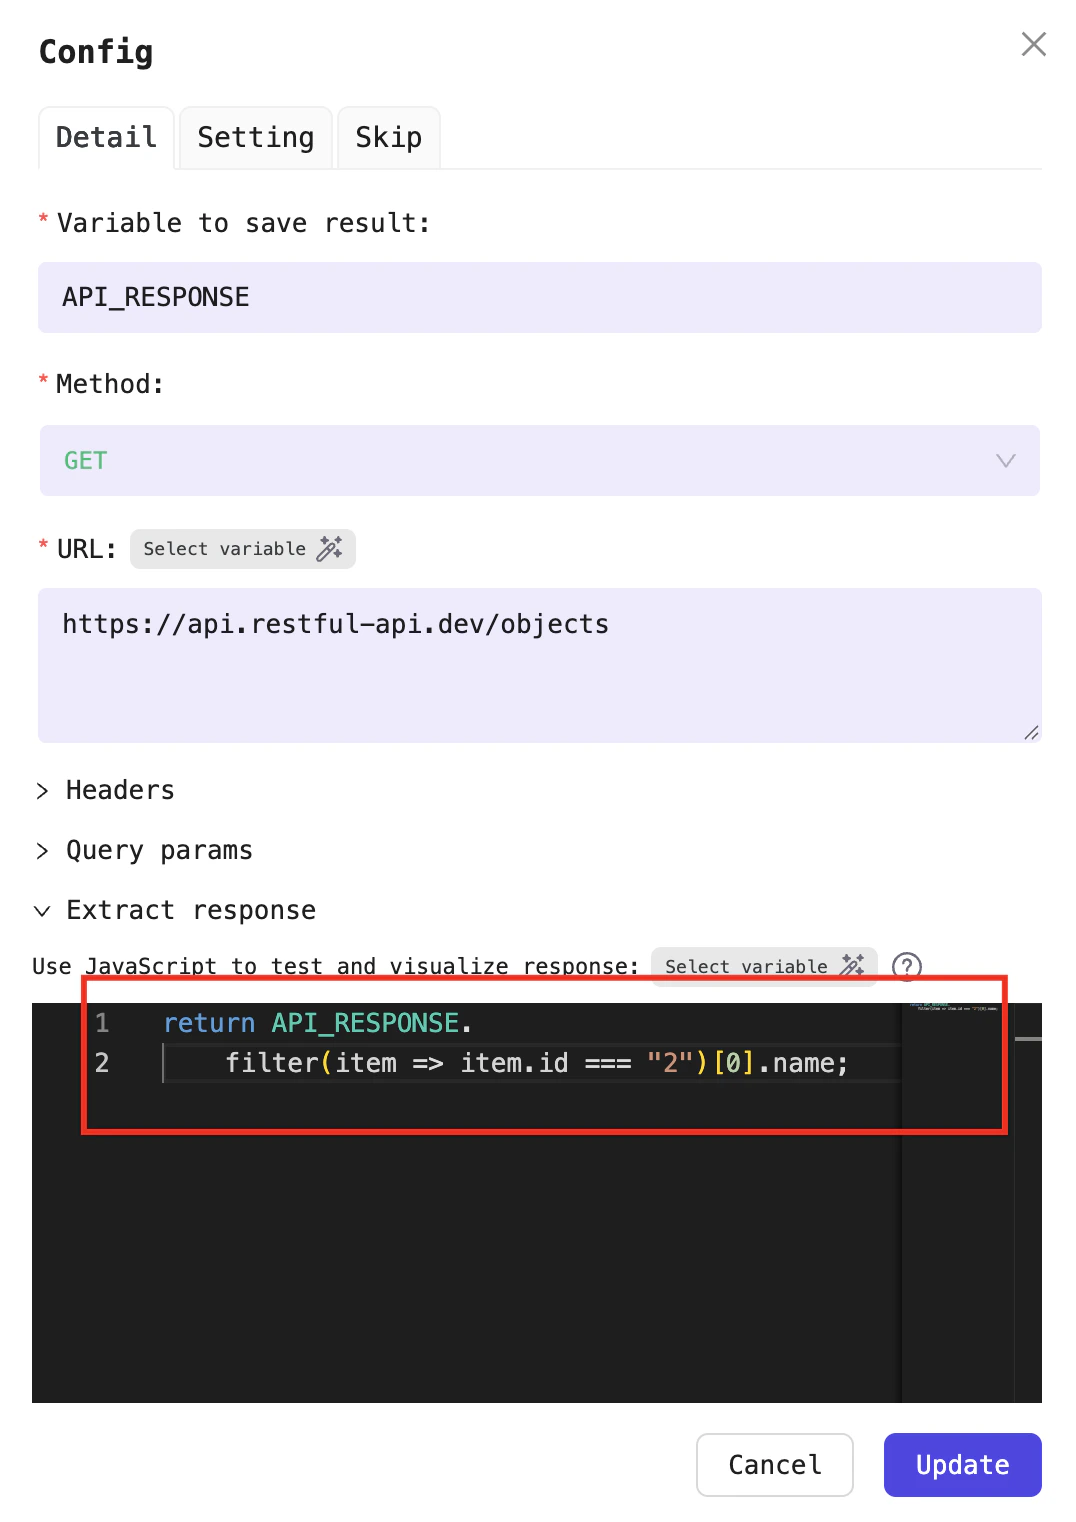Switch to the Setting tab
This screenshot has width=1076, height=1522.
click(255, 137)
